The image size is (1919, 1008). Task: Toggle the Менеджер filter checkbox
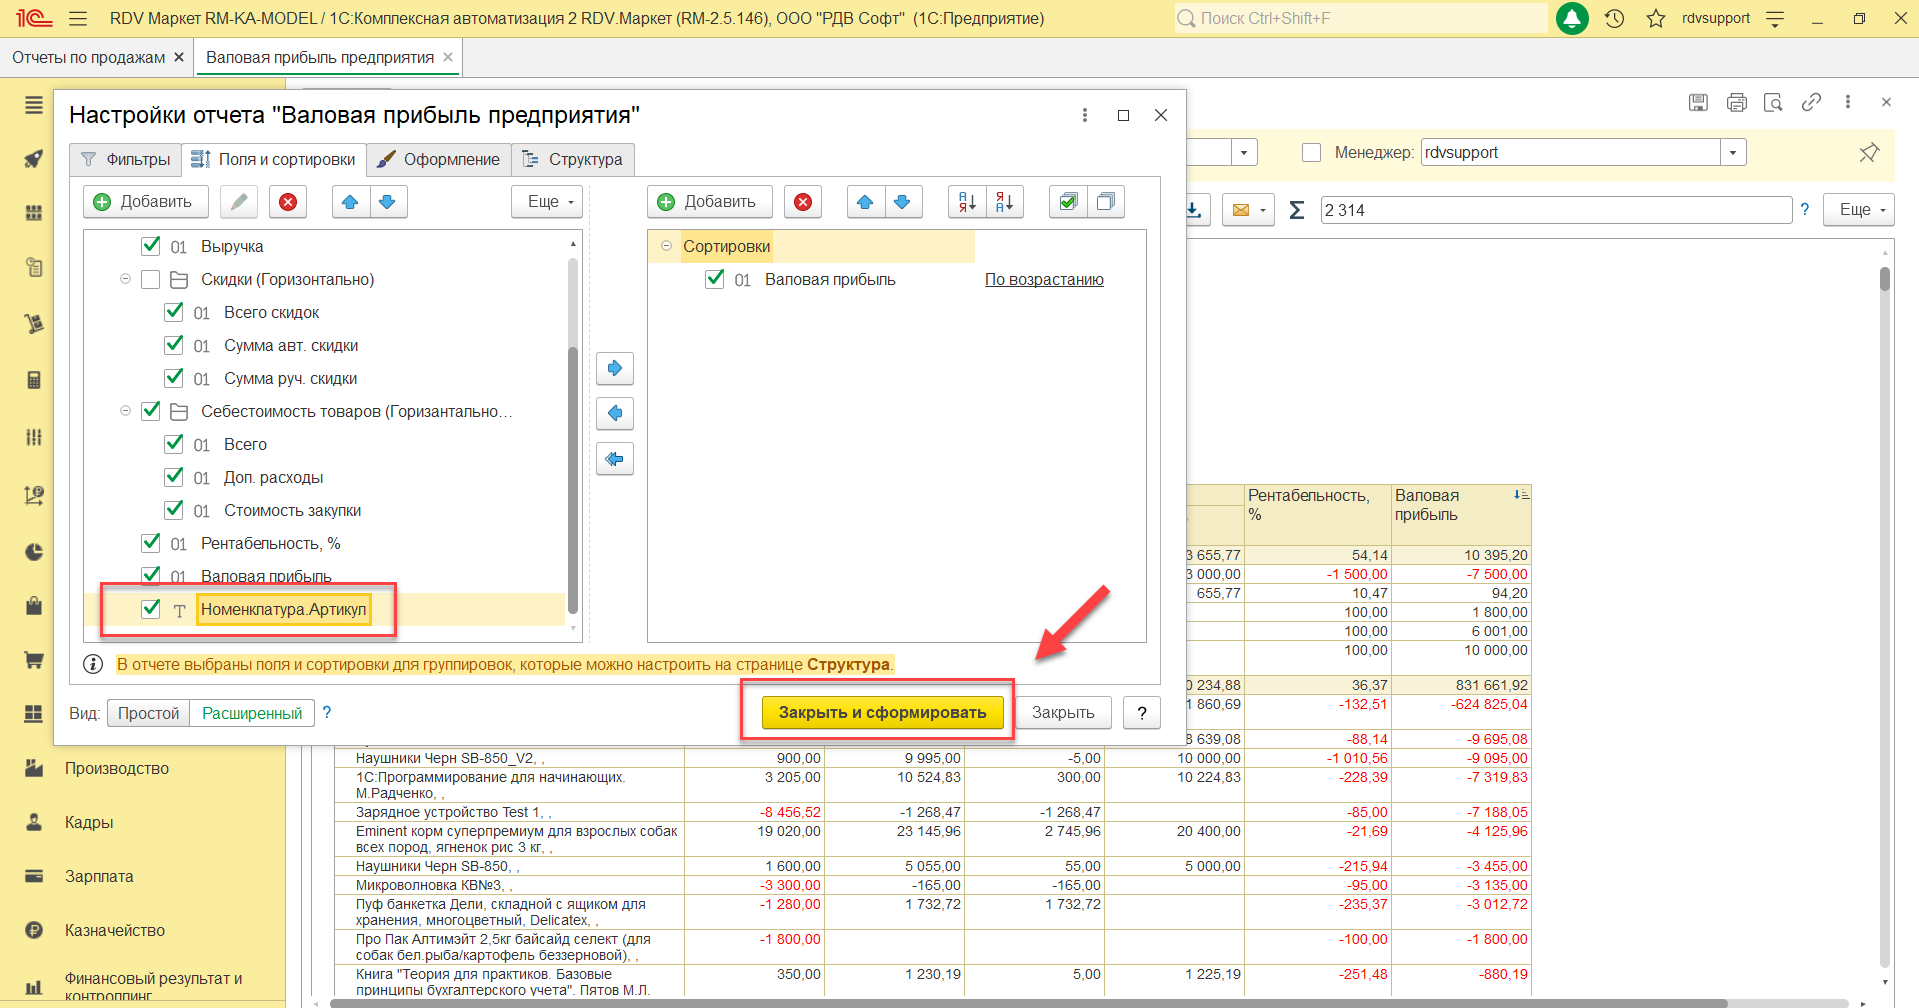(x=1312, y=152)
